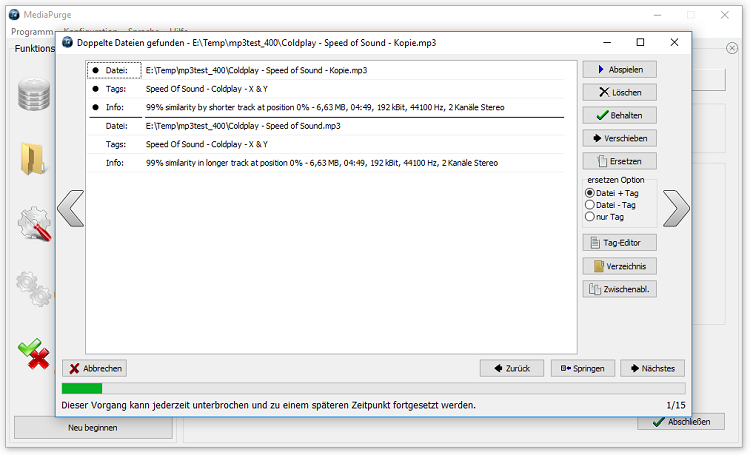Go to previous duplicate with large left arrow

[71, 208]
